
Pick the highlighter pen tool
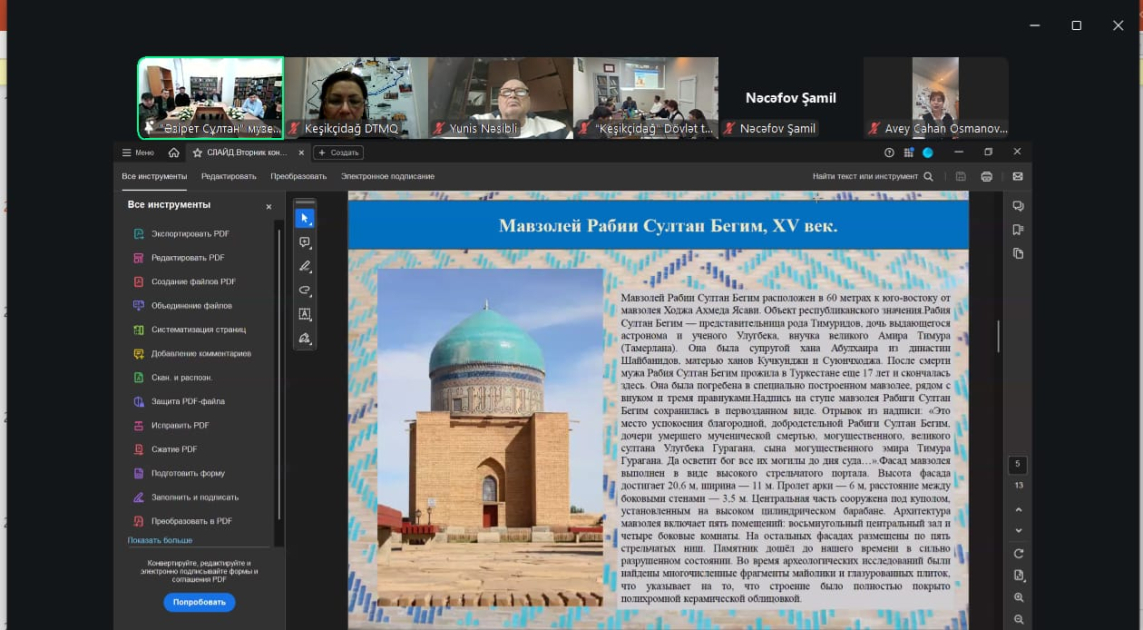click(305, 266)
